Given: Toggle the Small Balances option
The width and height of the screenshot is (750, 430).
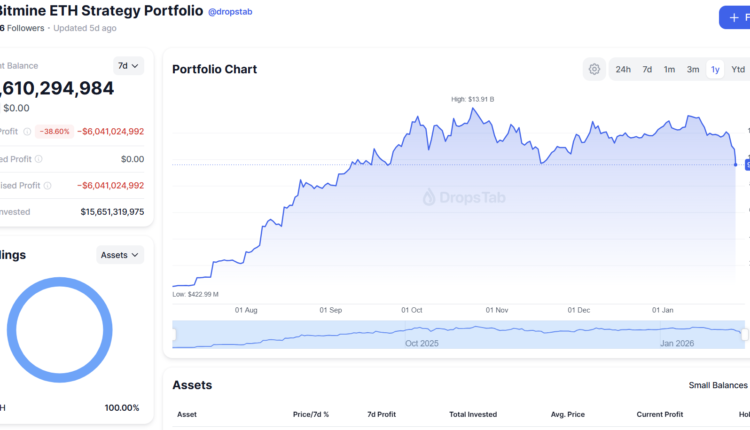Looking at the screenshot, I should (717, 385).
